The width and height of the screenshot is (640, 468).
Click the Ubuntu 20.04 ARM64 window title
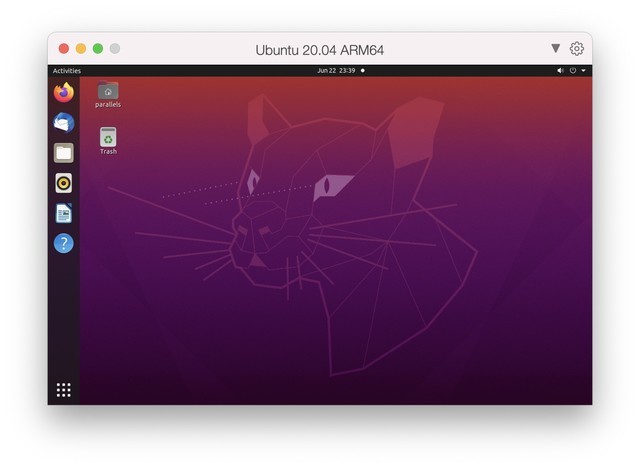coord(320,50)
